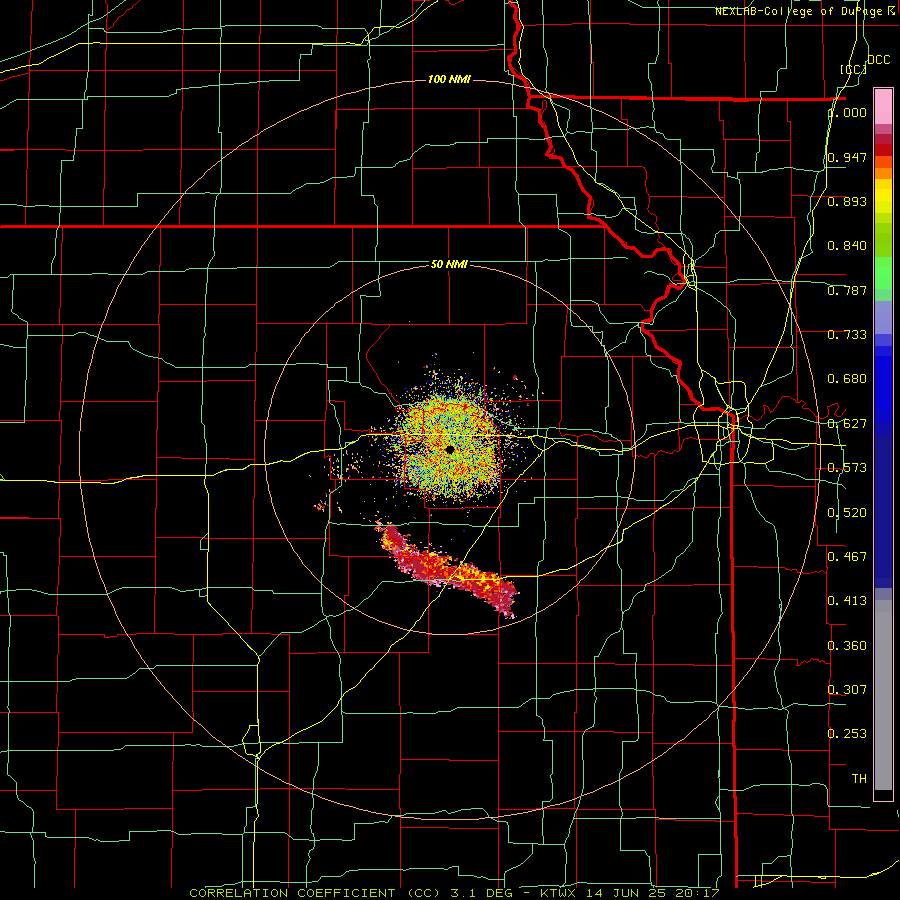The width and height of the screenshot is (900, 900).
Task: Click the 0.360 legend value
Action: (847, 645)
